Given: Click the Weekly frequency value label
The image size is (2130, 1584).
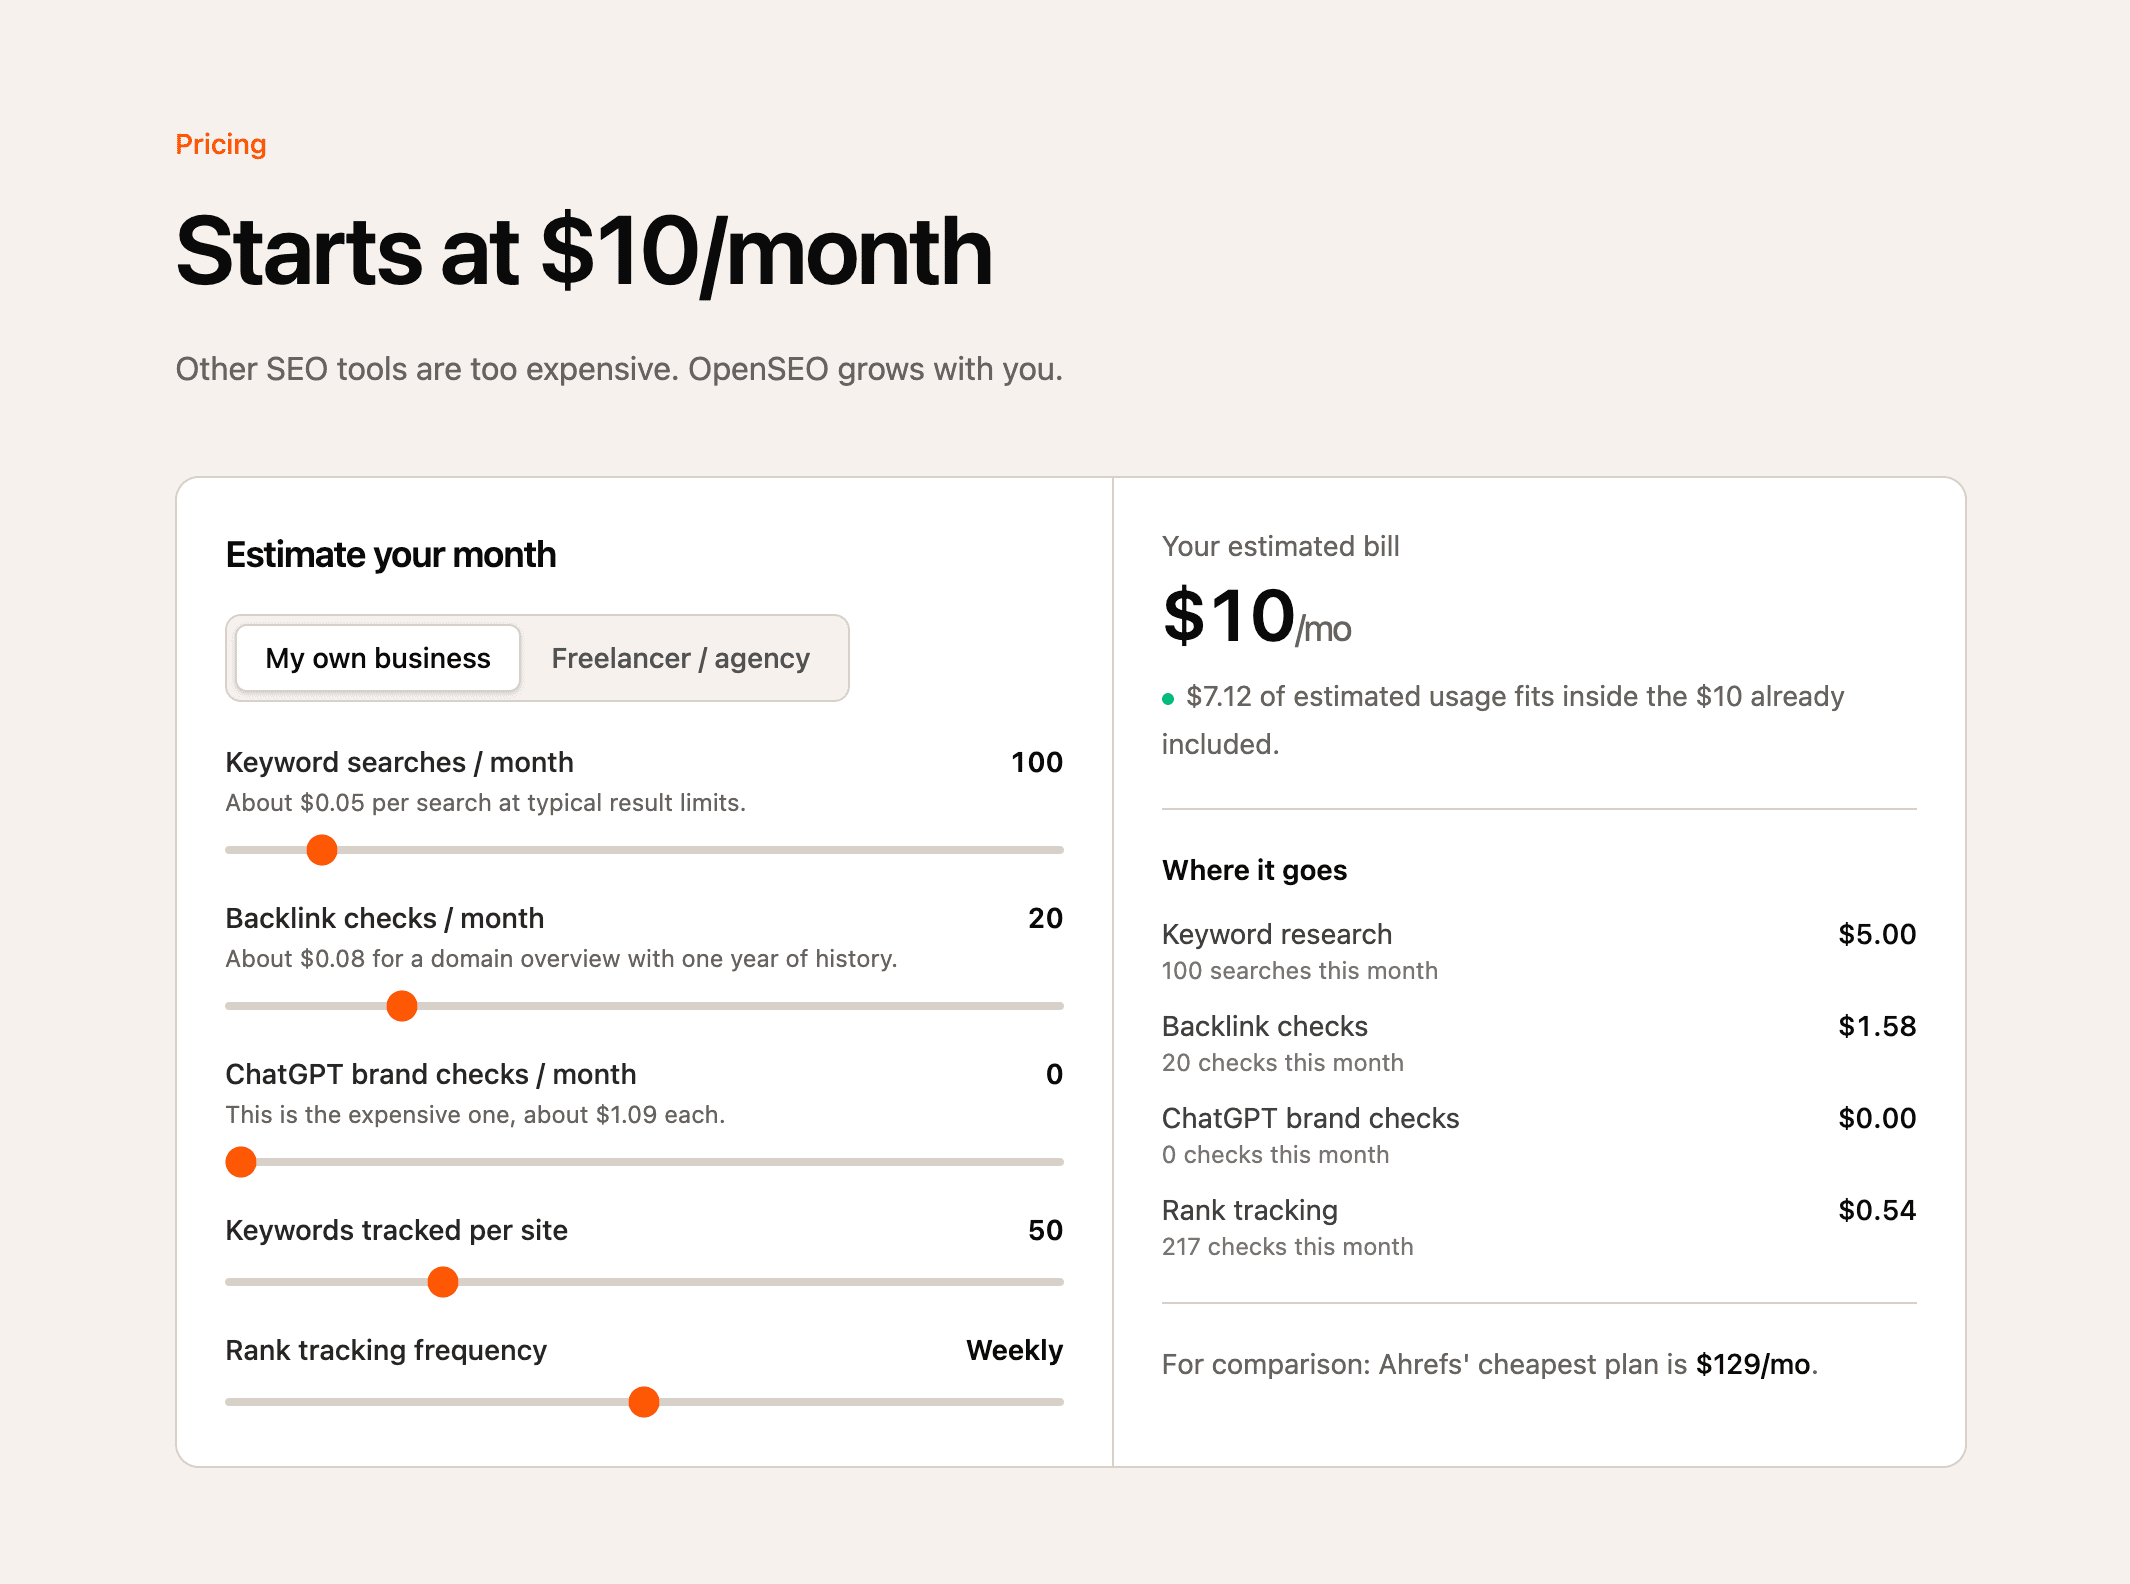Looking at the screenshot, I should 1014,1350.
